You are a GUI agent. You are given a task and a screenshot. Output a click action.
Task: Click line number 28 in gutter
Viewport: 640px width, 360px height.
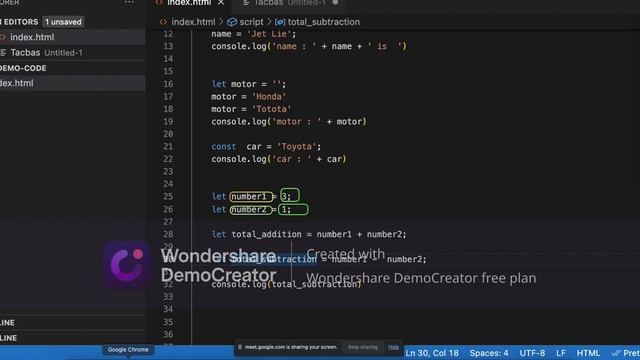click(x=168, y=234)
